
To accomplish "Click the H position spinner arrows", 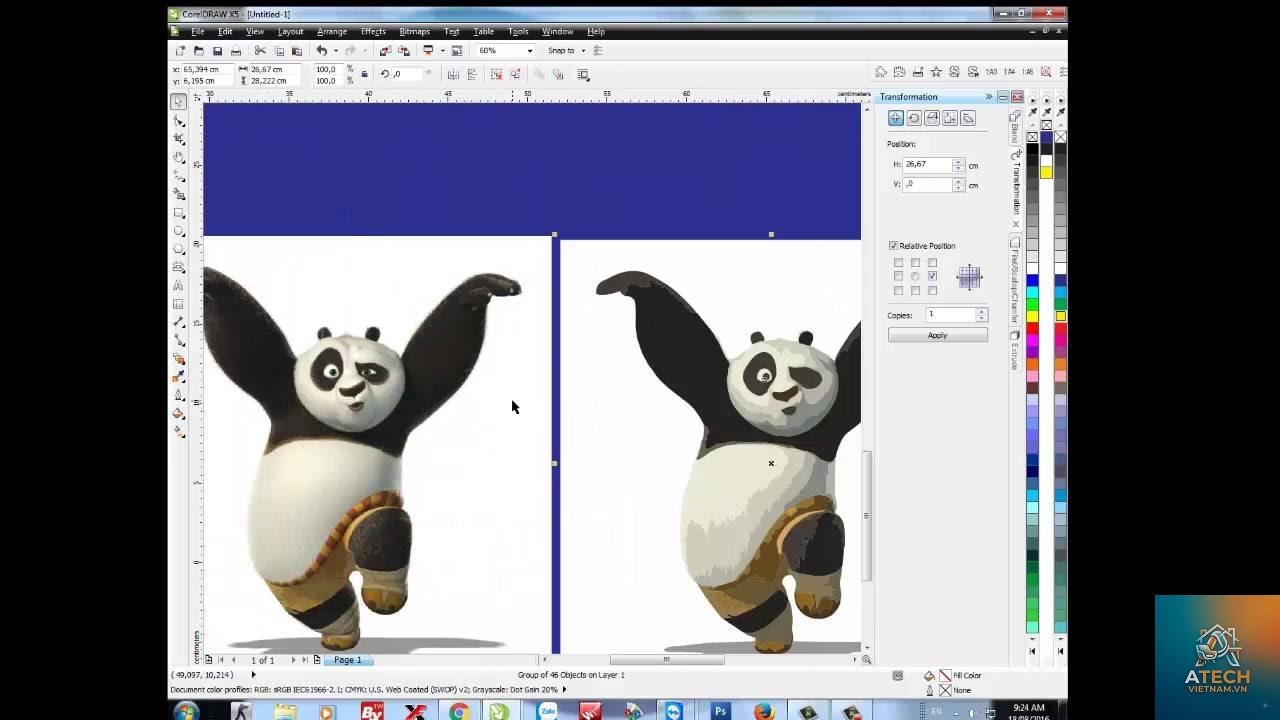I will (x=958, y=164).
